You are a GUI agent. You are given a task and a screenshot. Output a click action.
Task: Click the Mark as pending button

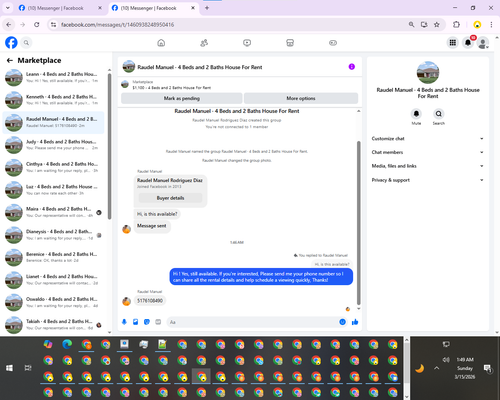click(x=182, y=98)
